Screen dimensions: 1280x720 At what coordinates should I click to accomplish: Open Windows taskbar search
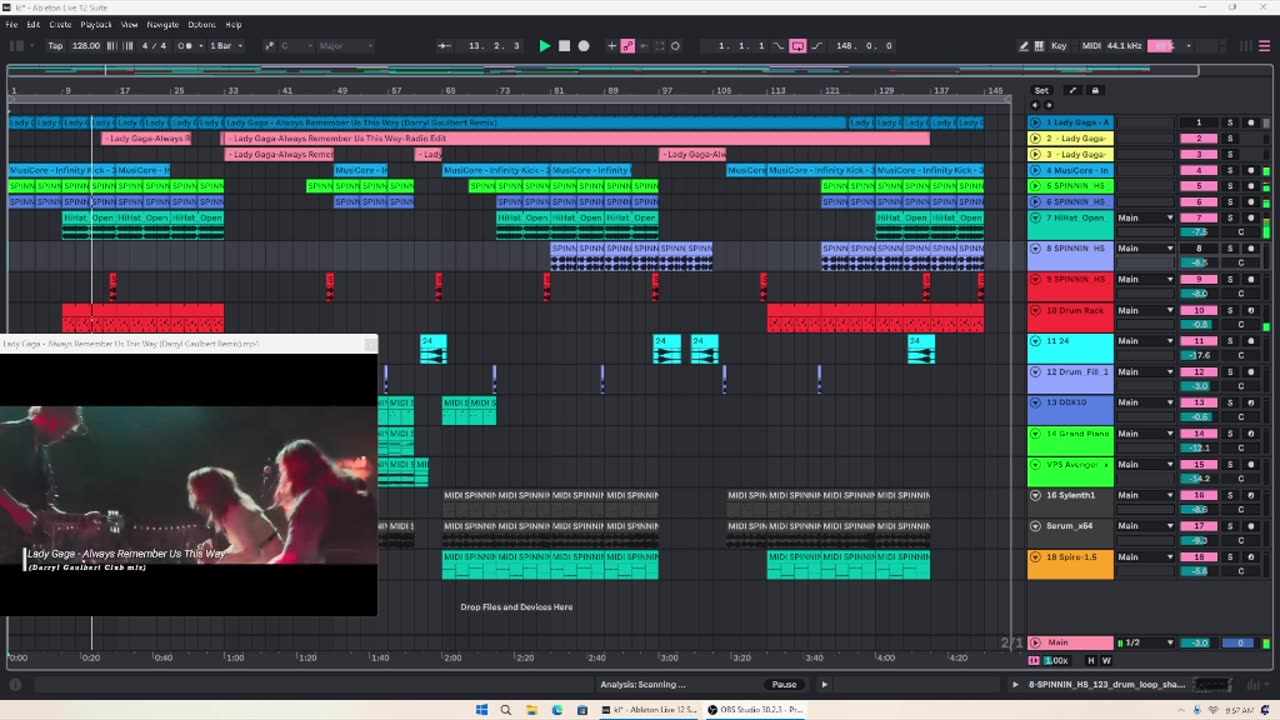(x=506, y=710)
